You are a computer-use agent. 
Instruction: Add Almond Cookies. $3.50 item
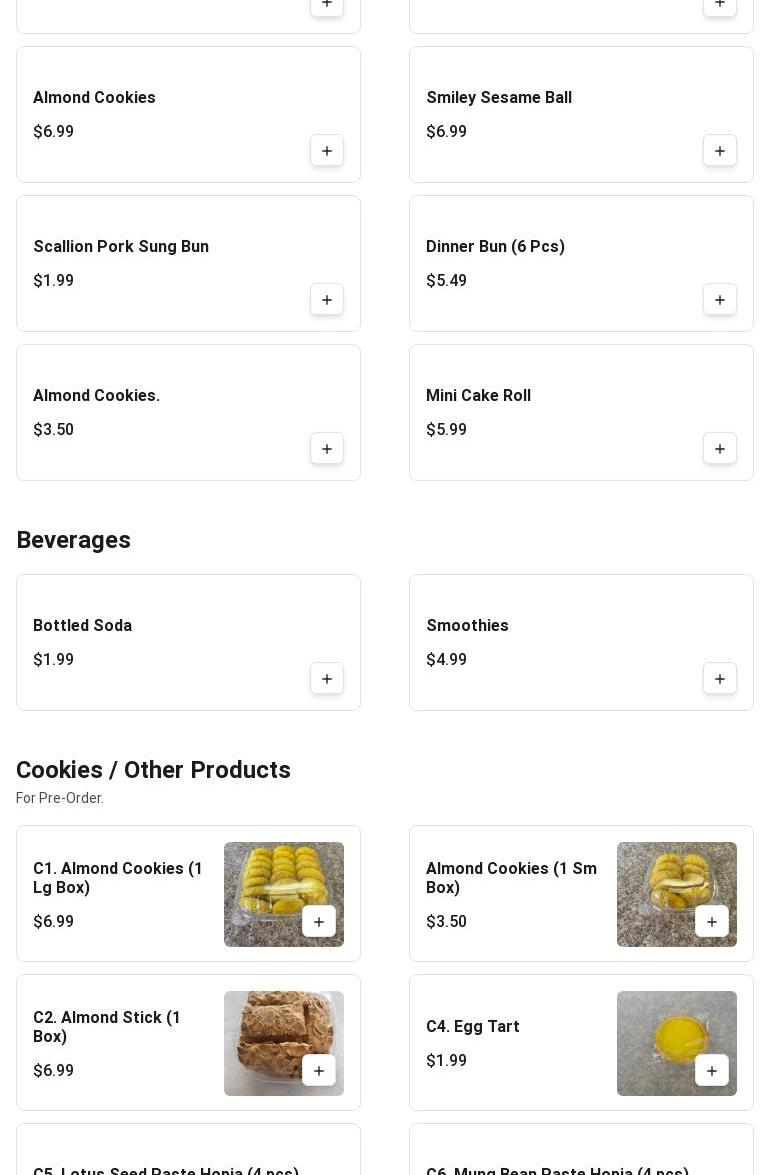[x=327, y=449]
